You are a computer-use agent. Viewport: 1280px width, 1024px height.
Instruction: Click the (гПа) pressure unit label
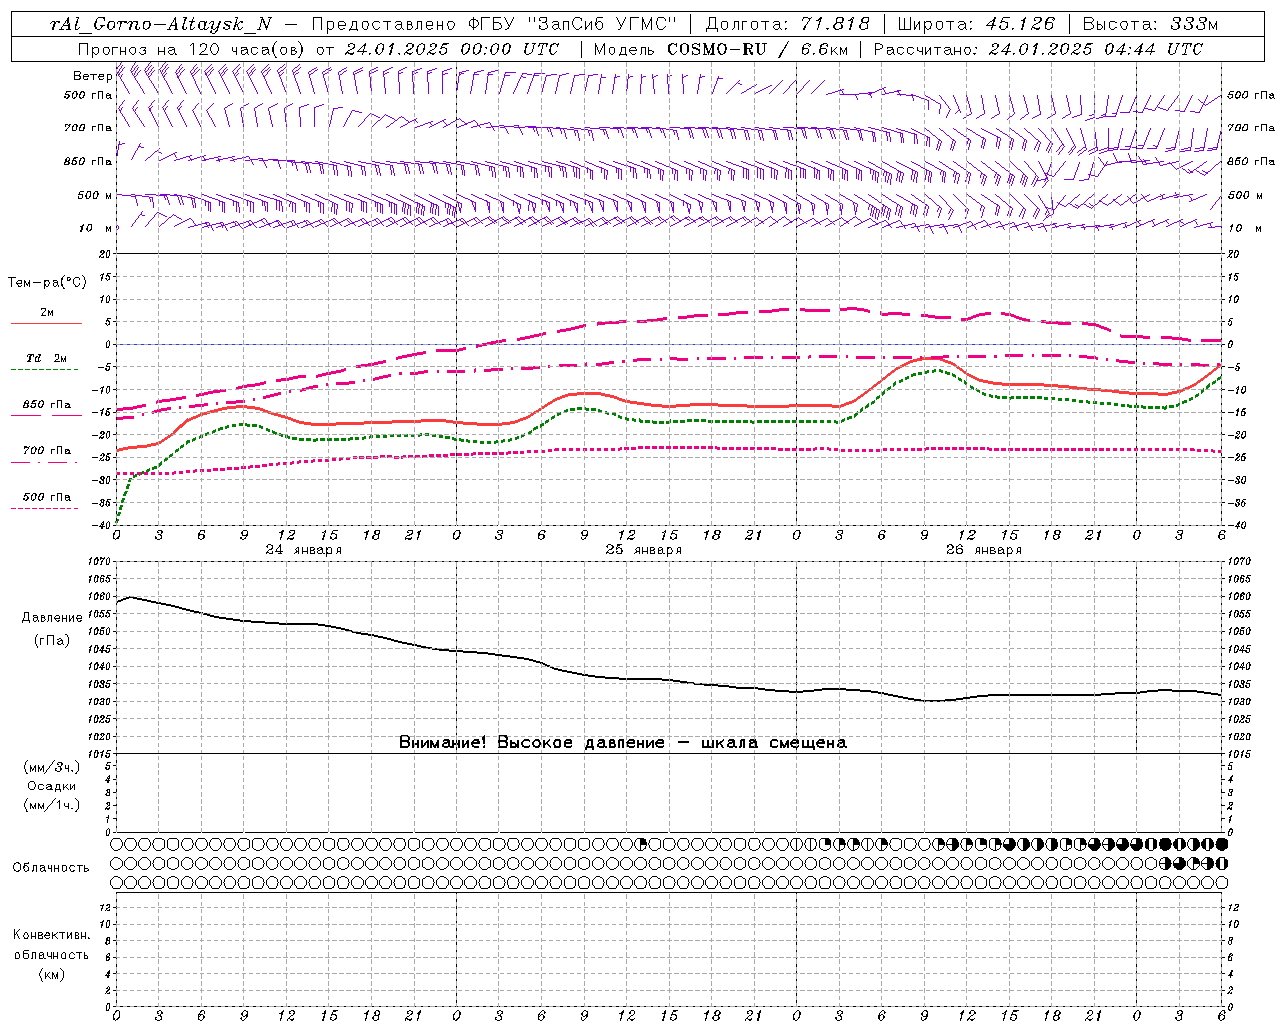52,640
